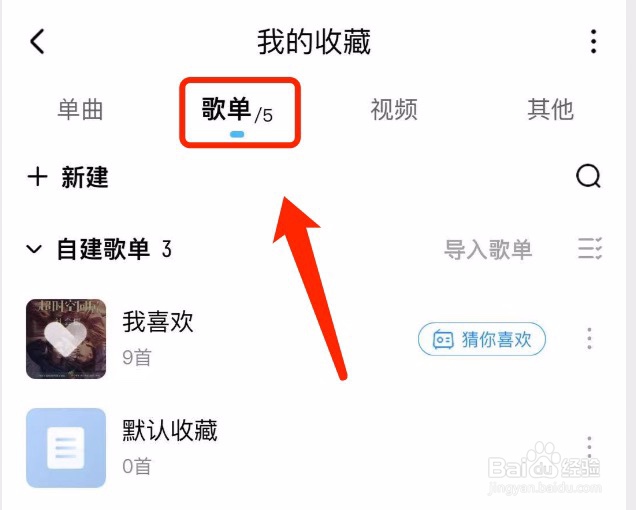Collapse the 自建歌单 section chevron

[34, 249]
